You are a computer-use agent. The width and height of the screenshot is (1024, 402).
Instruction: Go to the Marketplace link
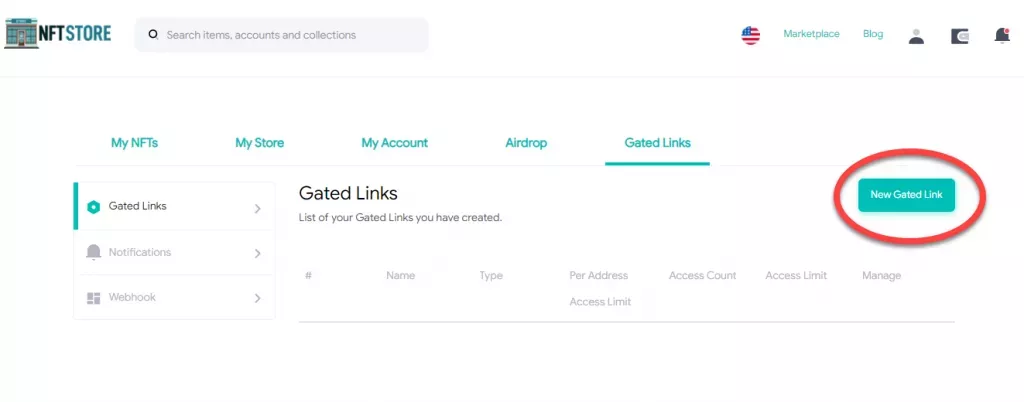tap(811, 34)
